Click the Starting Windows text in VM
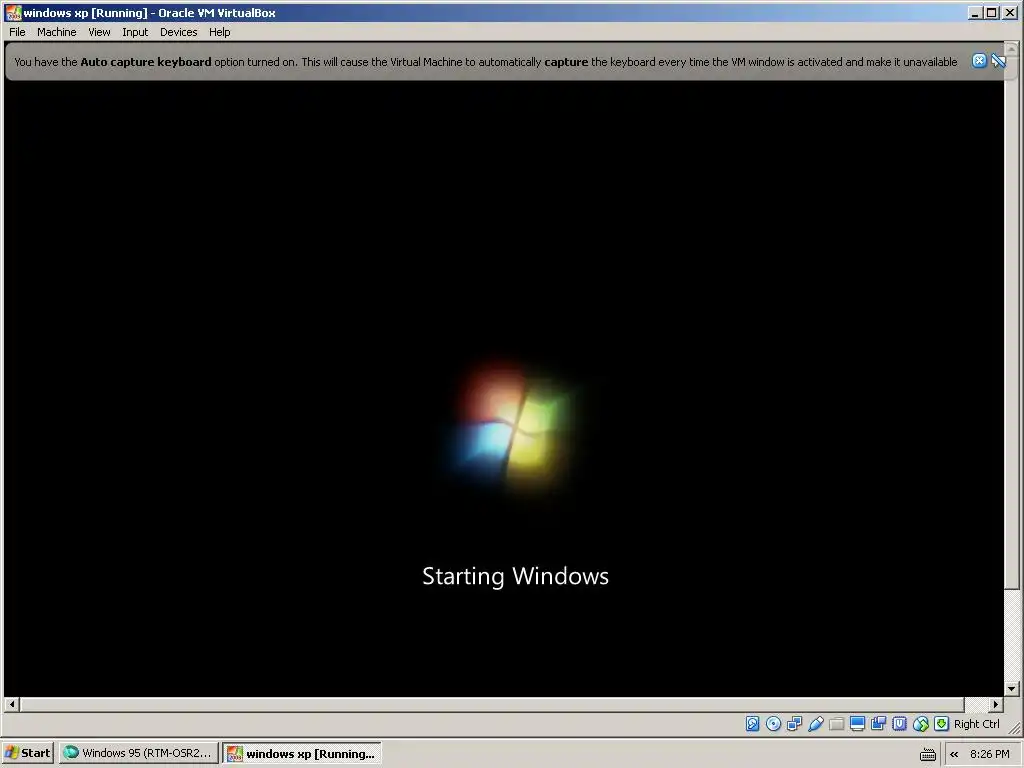Viewport: 1024px width, 768px height. [515, 576]
